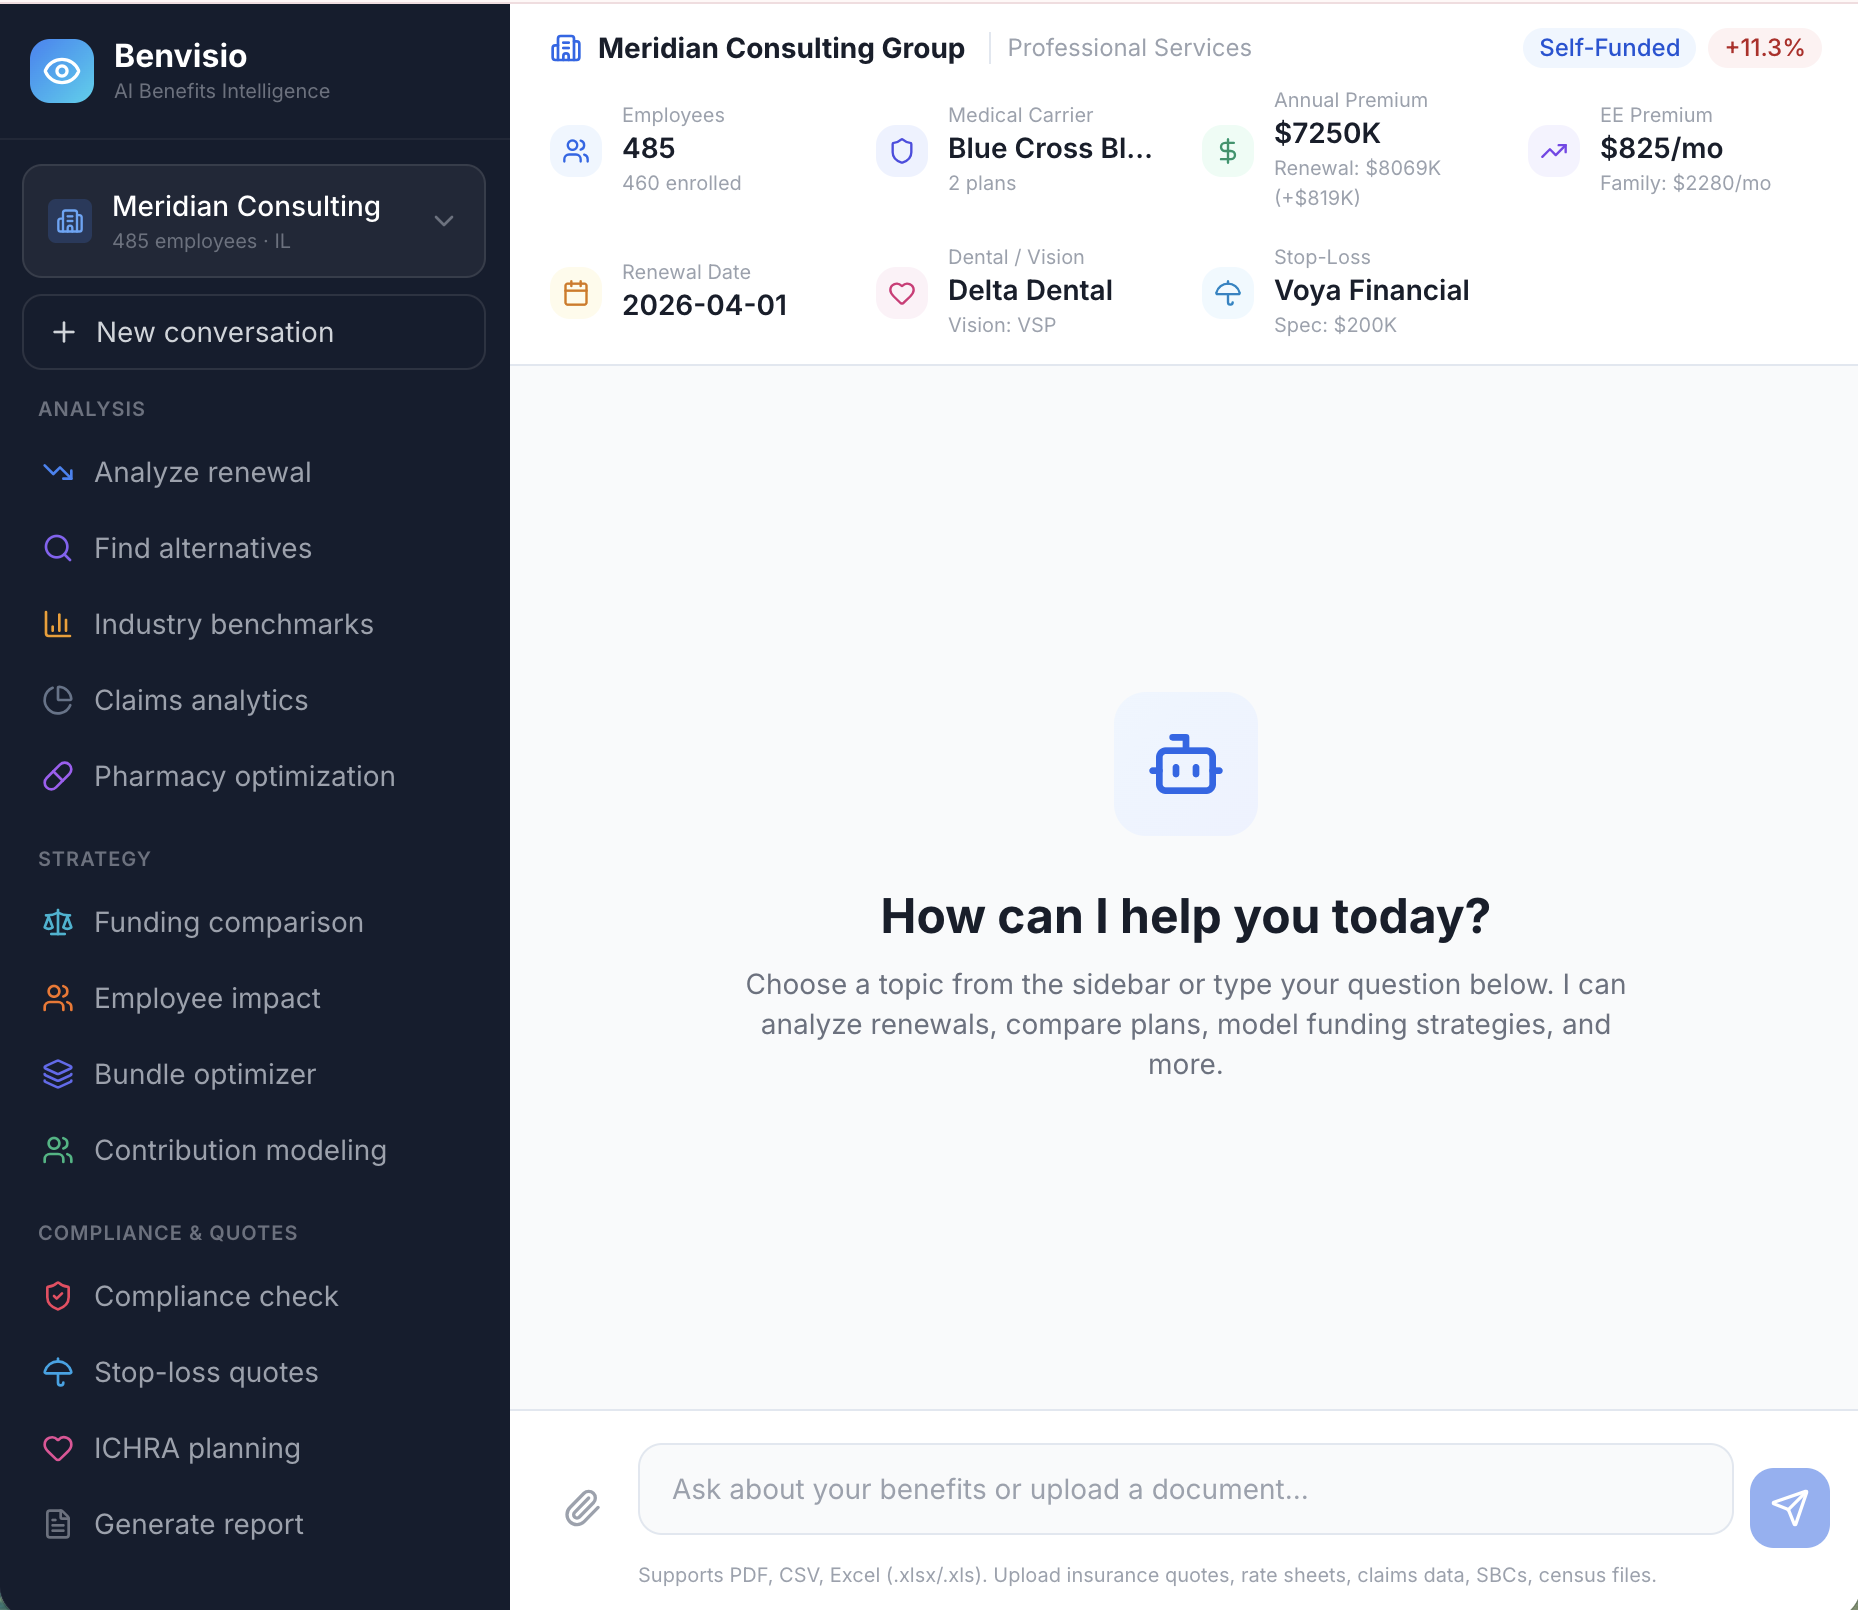
Task: Click the plus icon in New conversation
Action: coord(64,332)
